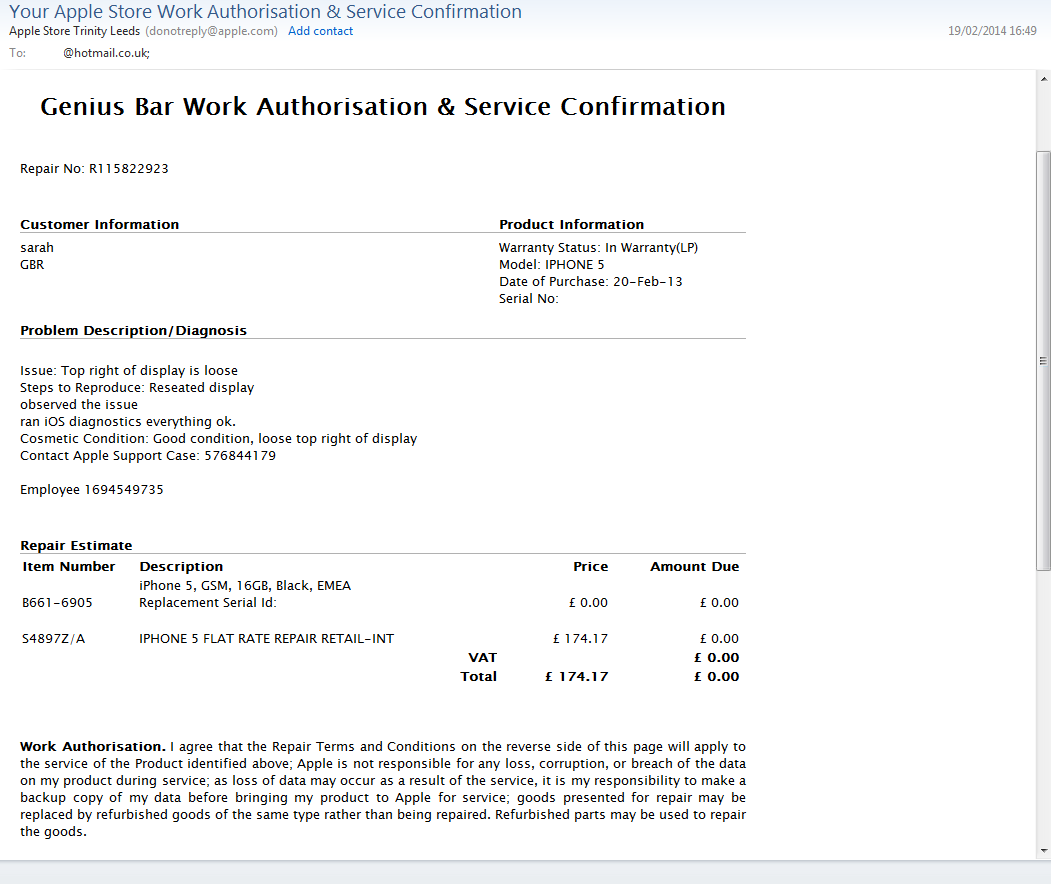This screenshot has width=1051, height=884.
Task: Click the 'Replacement Serial Id:' text
Action: click(208, 603)
